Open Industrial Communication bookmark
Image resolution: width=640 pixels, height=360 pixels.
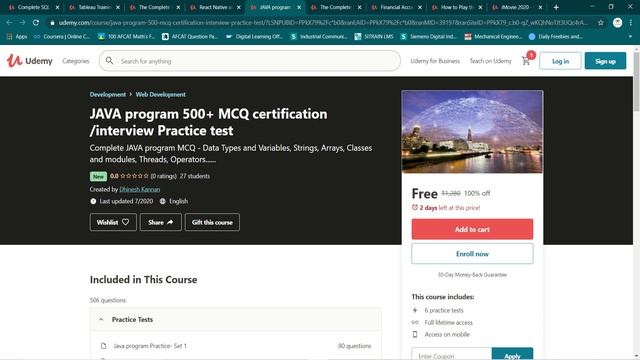pyautogui.click(x=318, y=37)
